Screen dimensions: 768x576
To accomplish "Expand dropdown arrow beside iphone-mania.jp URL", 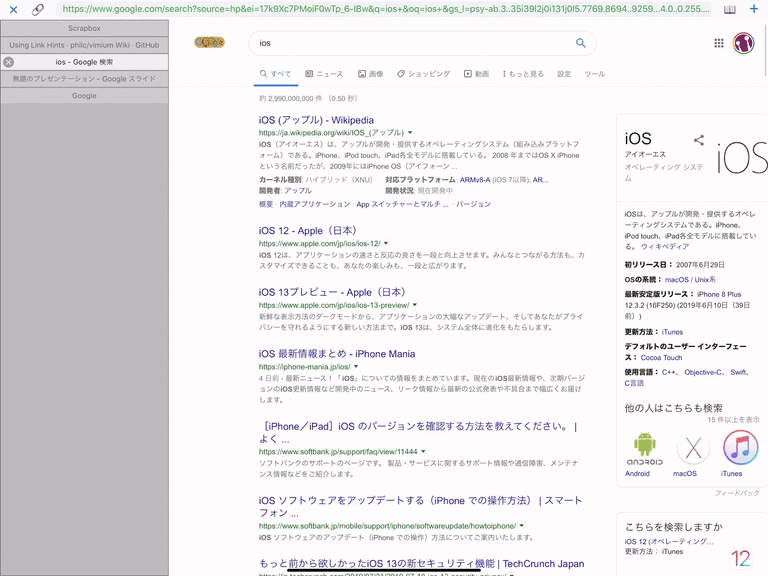I will (356, 367).
